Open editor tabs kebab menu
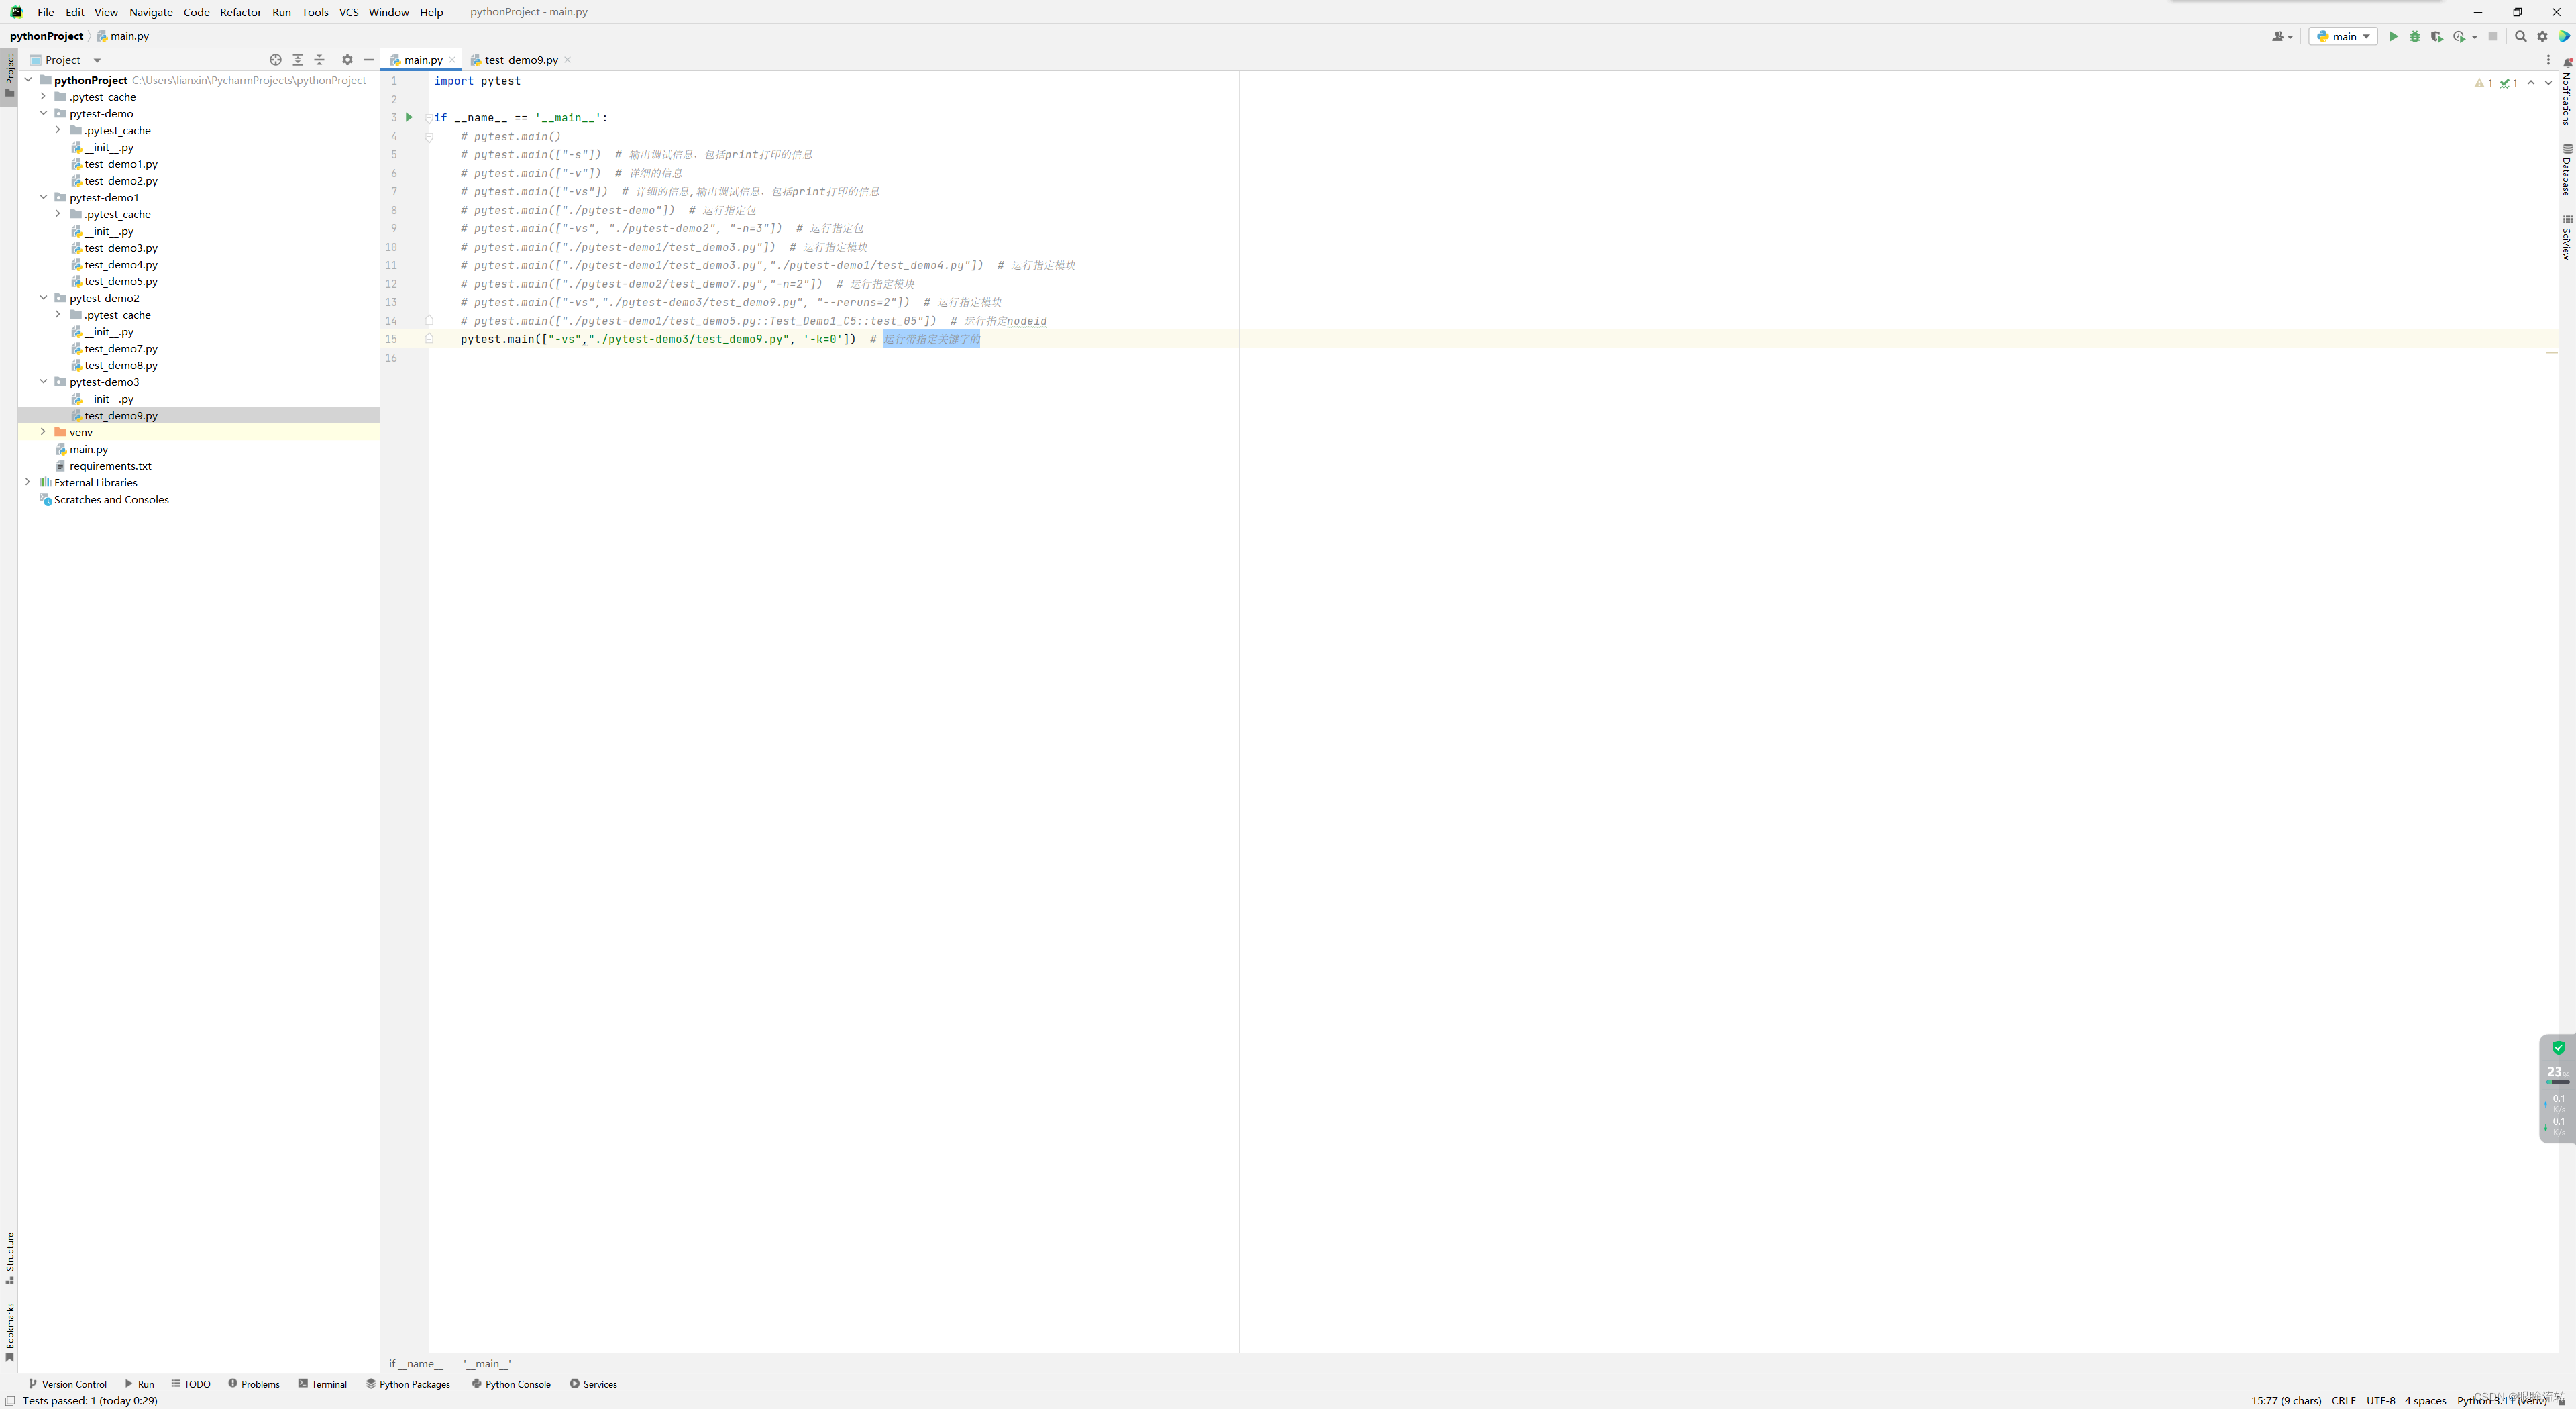Screen dimensions: 2576x1409 coord(2549,60)
